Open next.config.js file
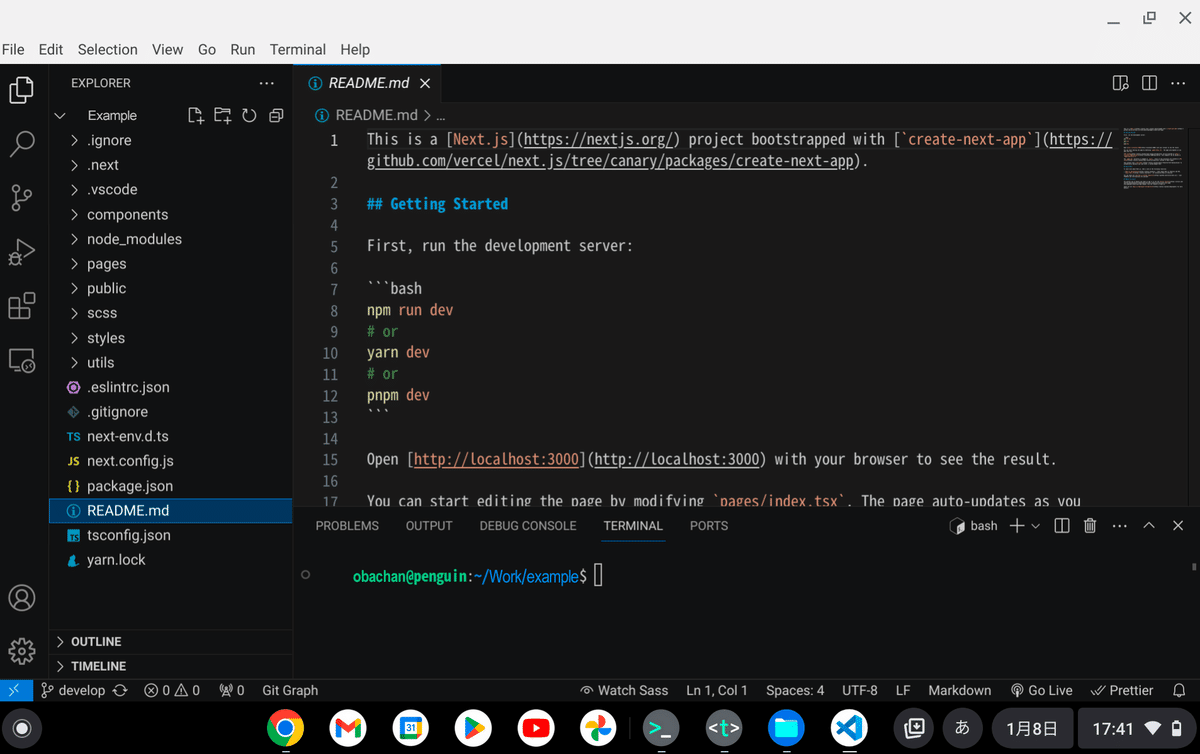Screen dimensions: 1200x754 [x=170, y=461]
